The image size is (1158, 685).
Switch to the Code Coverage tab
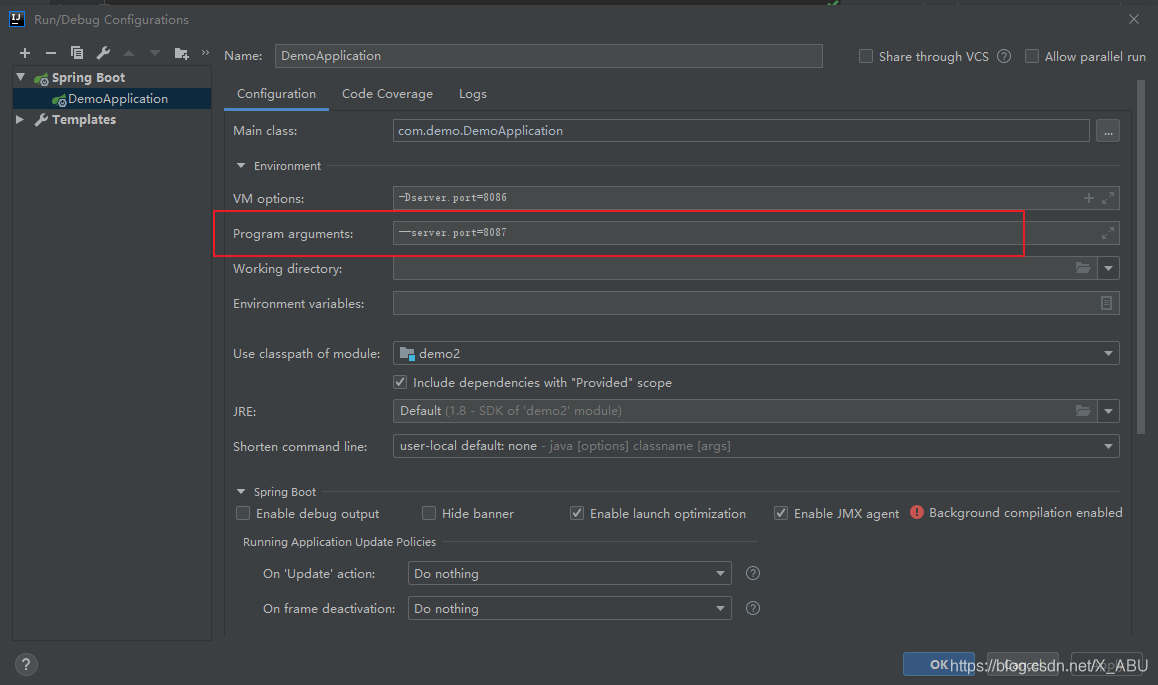click(387, 94)
